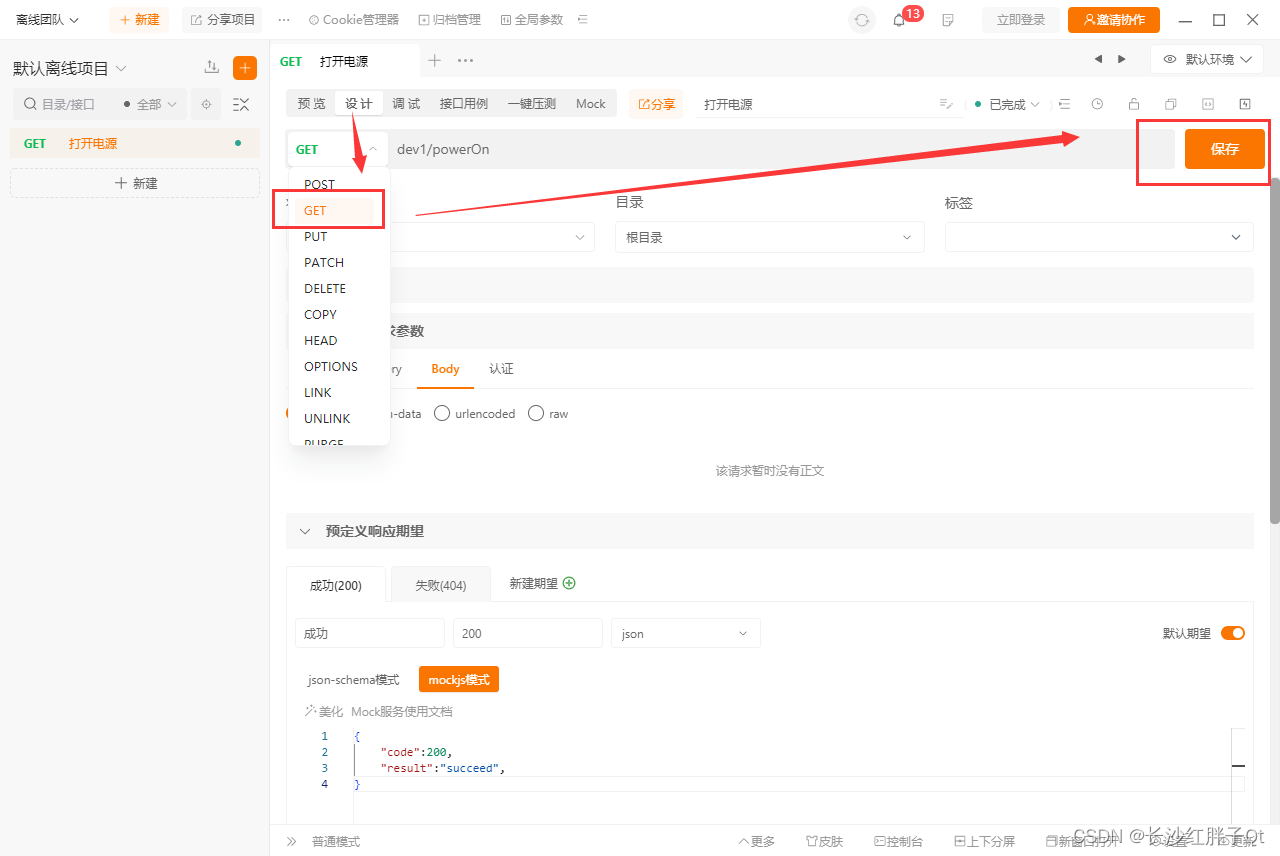
Task: Click the duplicate copy icon in API toolbar
Action: (x=1171, y=104)
